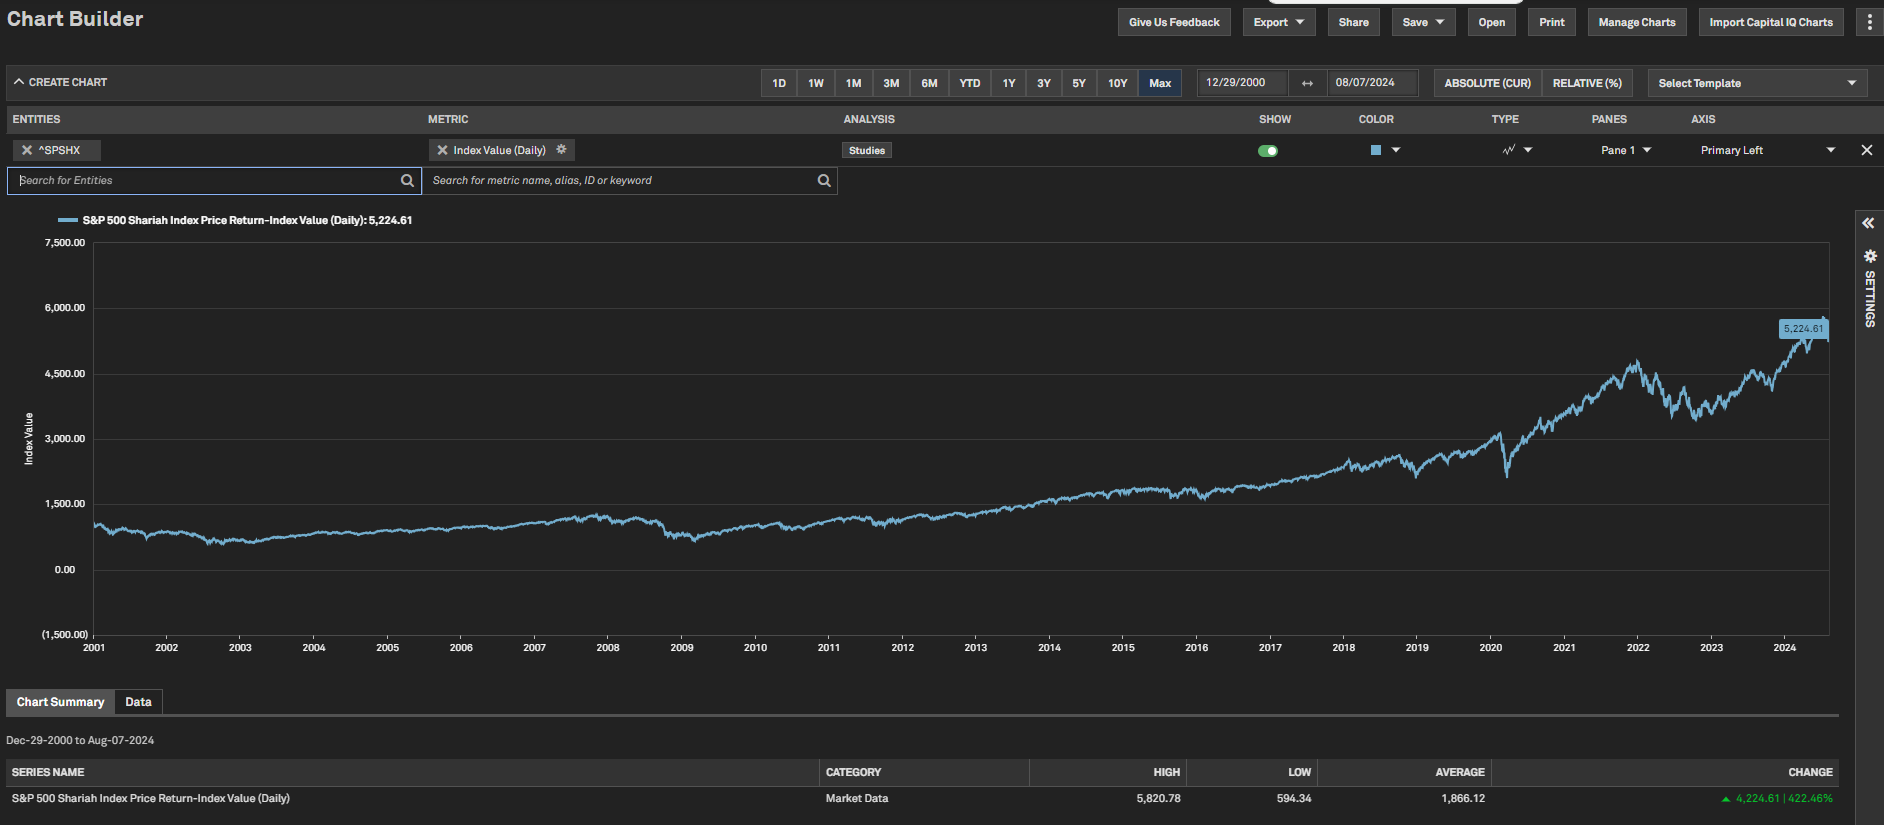Click the Studies button

coord(866,150)
